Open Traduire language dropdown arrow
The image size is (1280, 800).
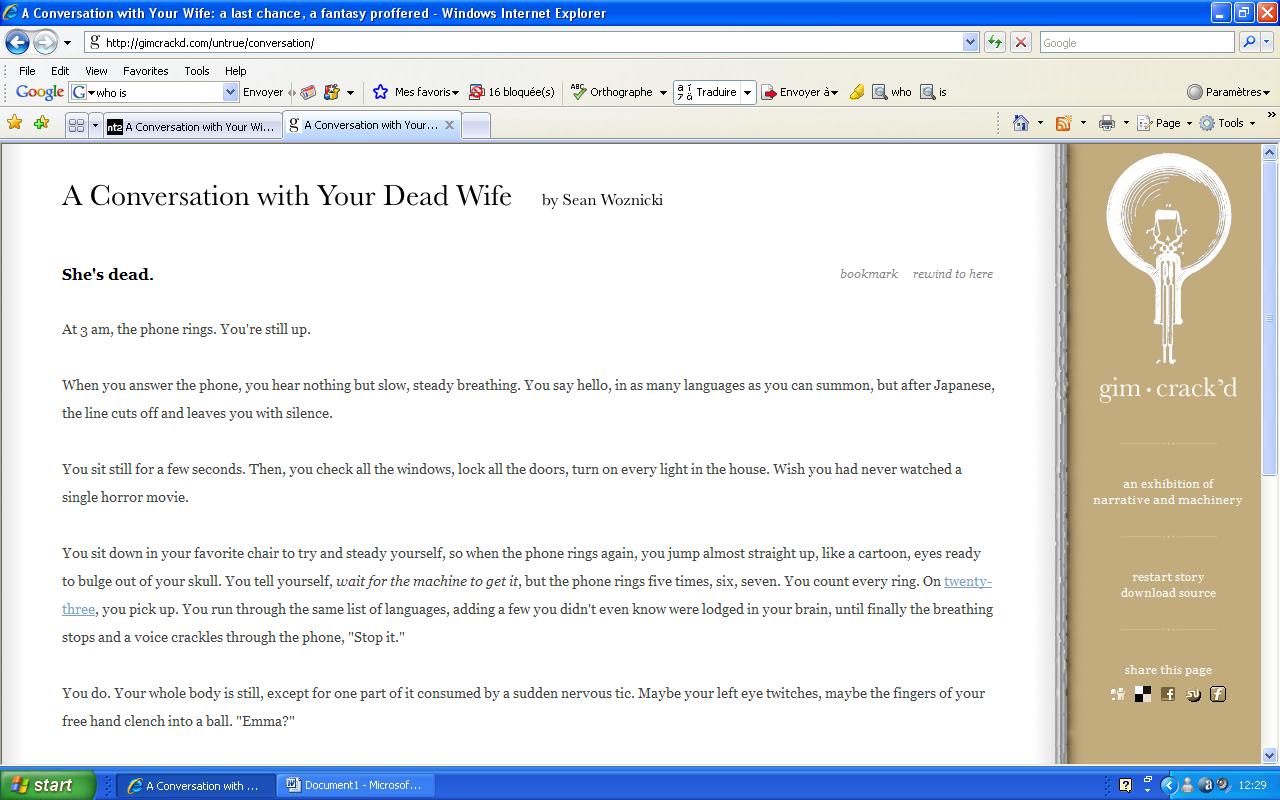point(747,93)
